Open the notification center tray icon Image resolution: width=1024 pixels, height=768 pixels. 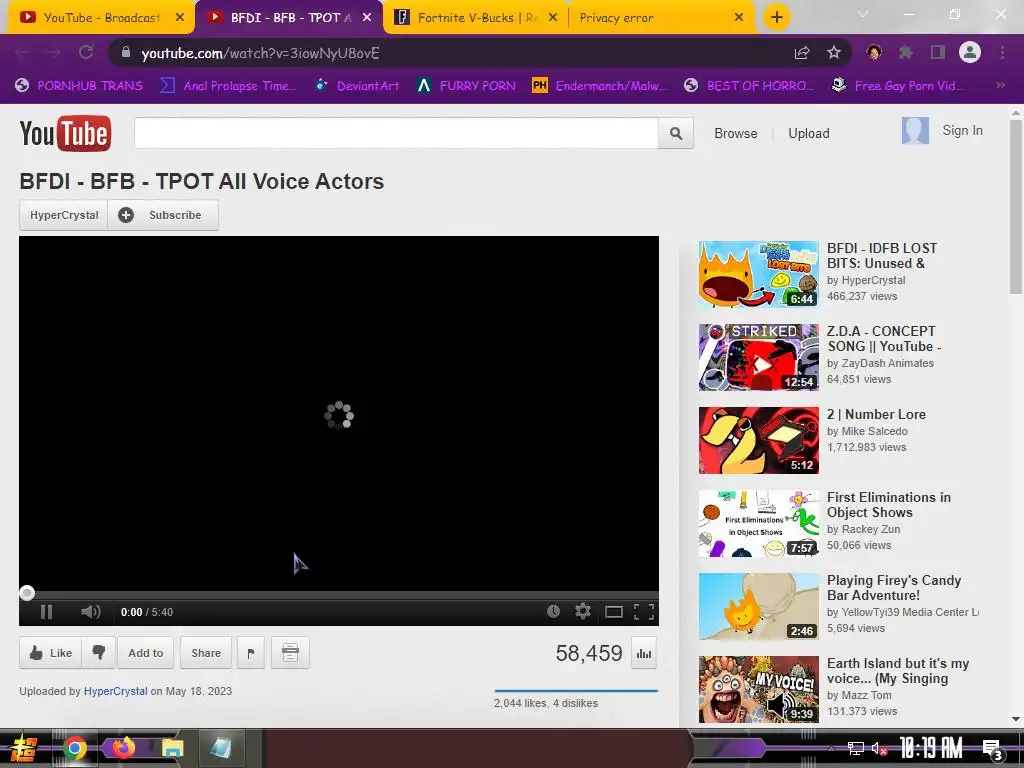(x=993, y=749)
